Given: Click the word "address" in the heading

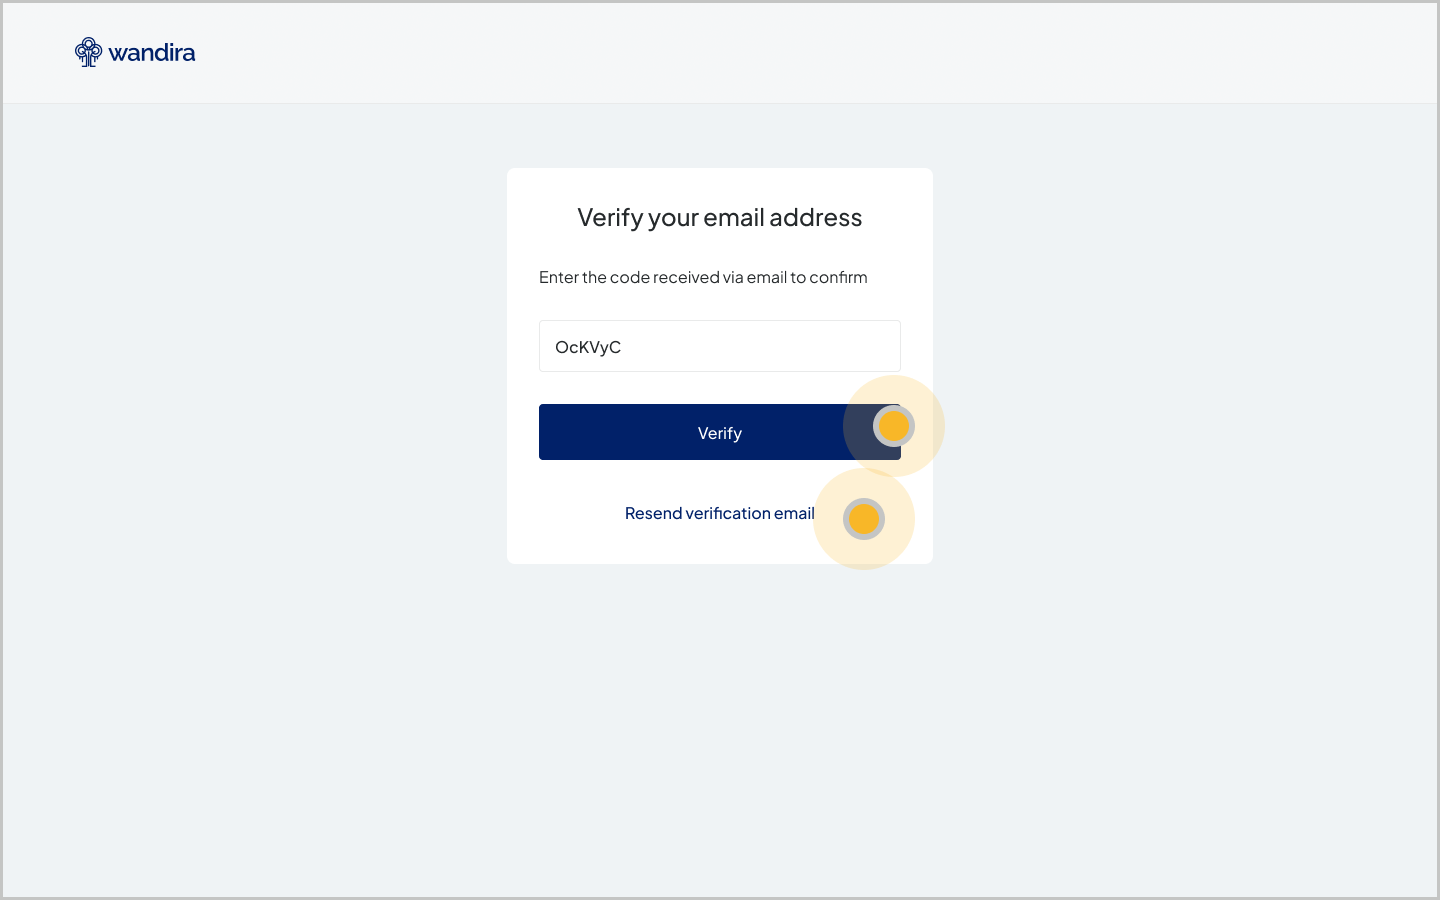Looking at the screenshot, I should click(815, 217).
